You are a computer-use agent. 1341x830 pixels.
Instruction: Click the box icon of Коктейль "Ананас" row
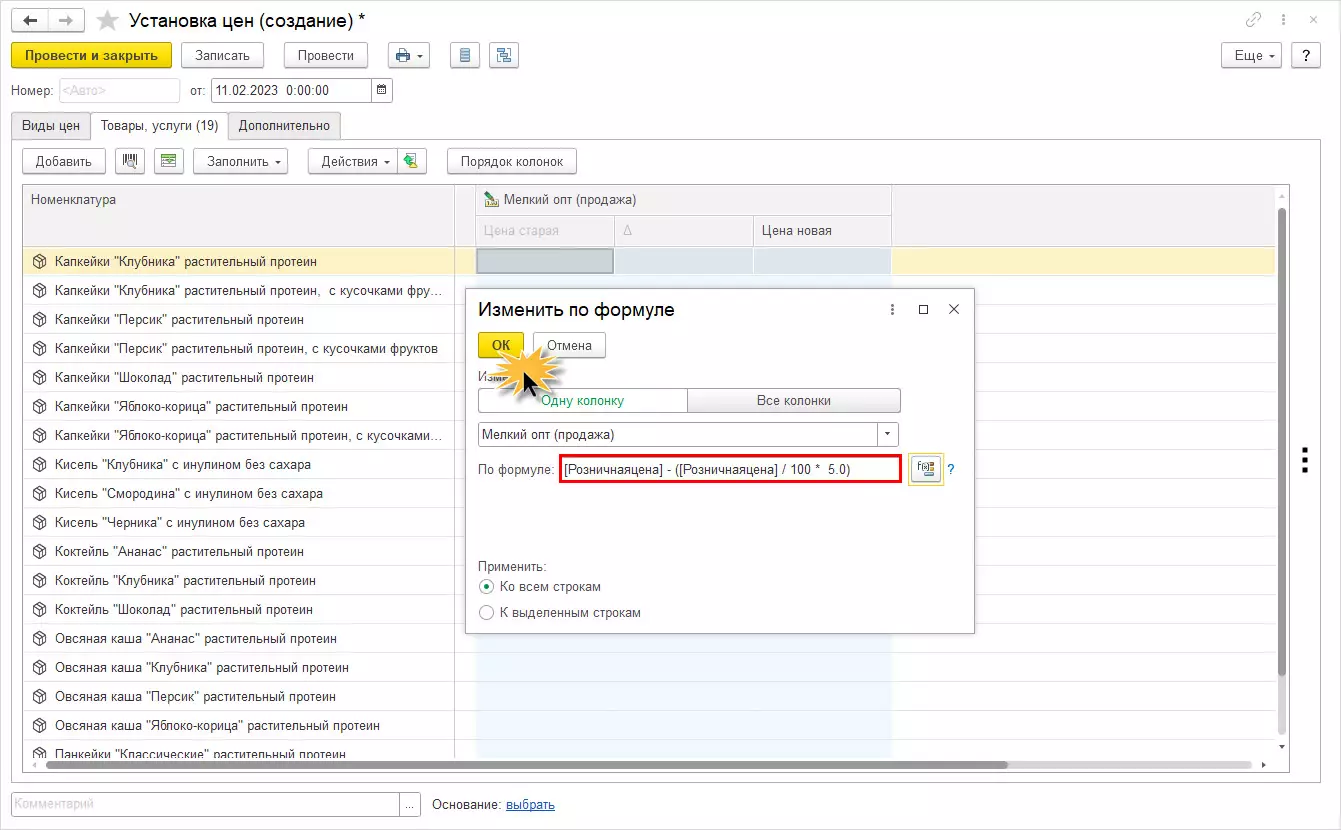coord(40,551)
